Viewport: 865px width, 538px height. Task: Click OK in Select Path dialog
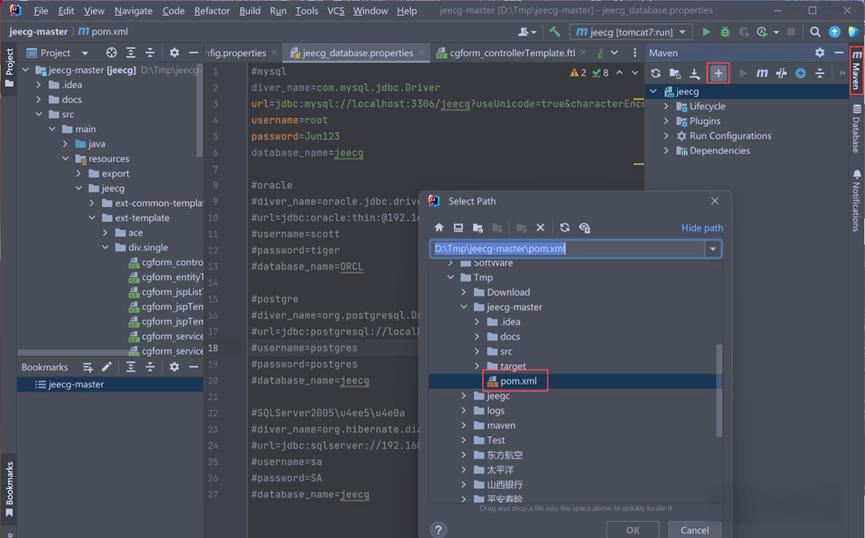click(x=633, y=530)
